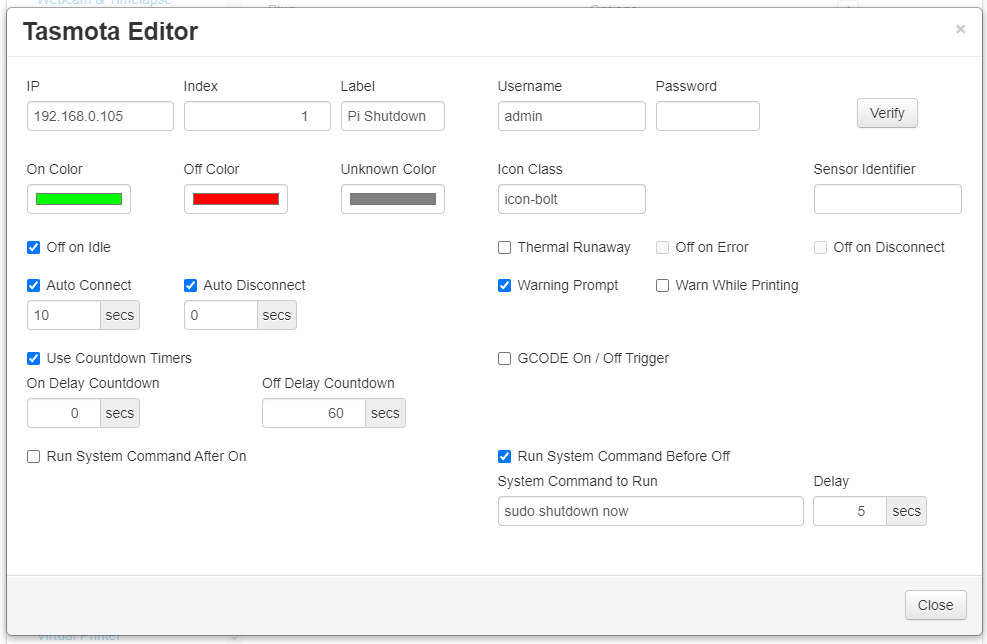Uncheck Run System Command Before Off
This screenshot has width=987, height=644.
504,456
